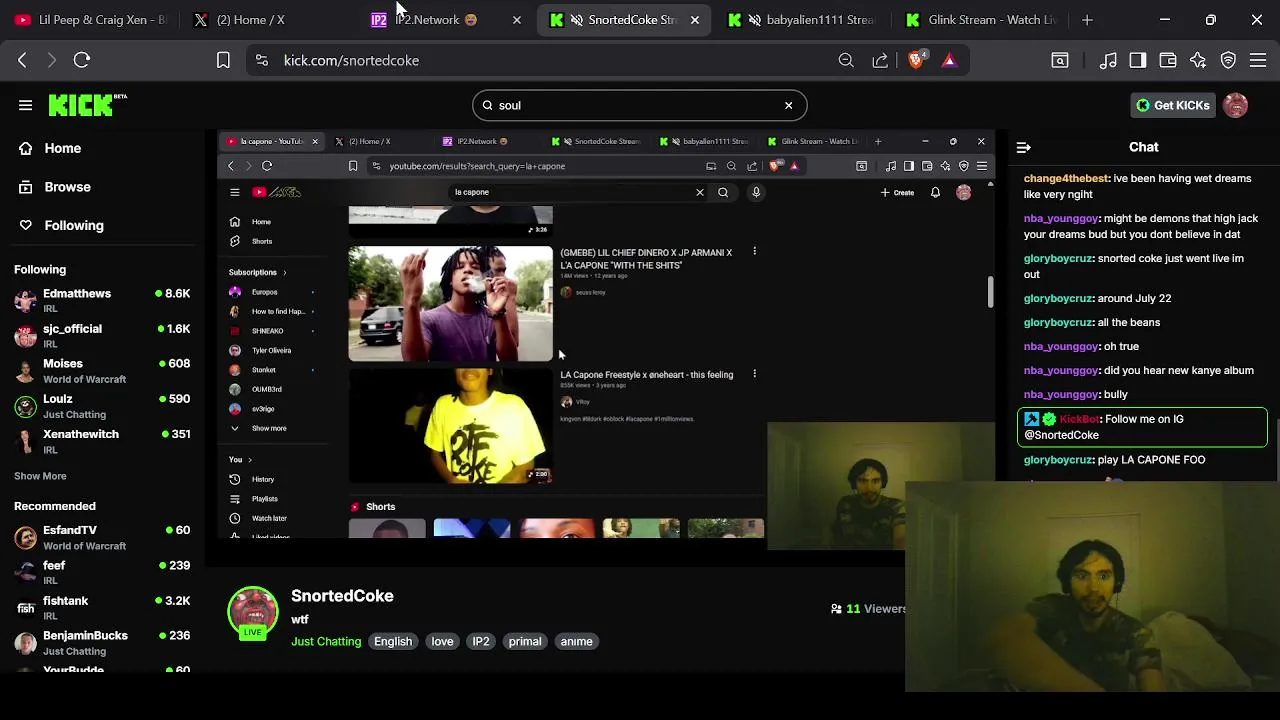Screen dimensions: 1280x720
Task: Open EsfandTV in Recommended list
Action: 100,537
